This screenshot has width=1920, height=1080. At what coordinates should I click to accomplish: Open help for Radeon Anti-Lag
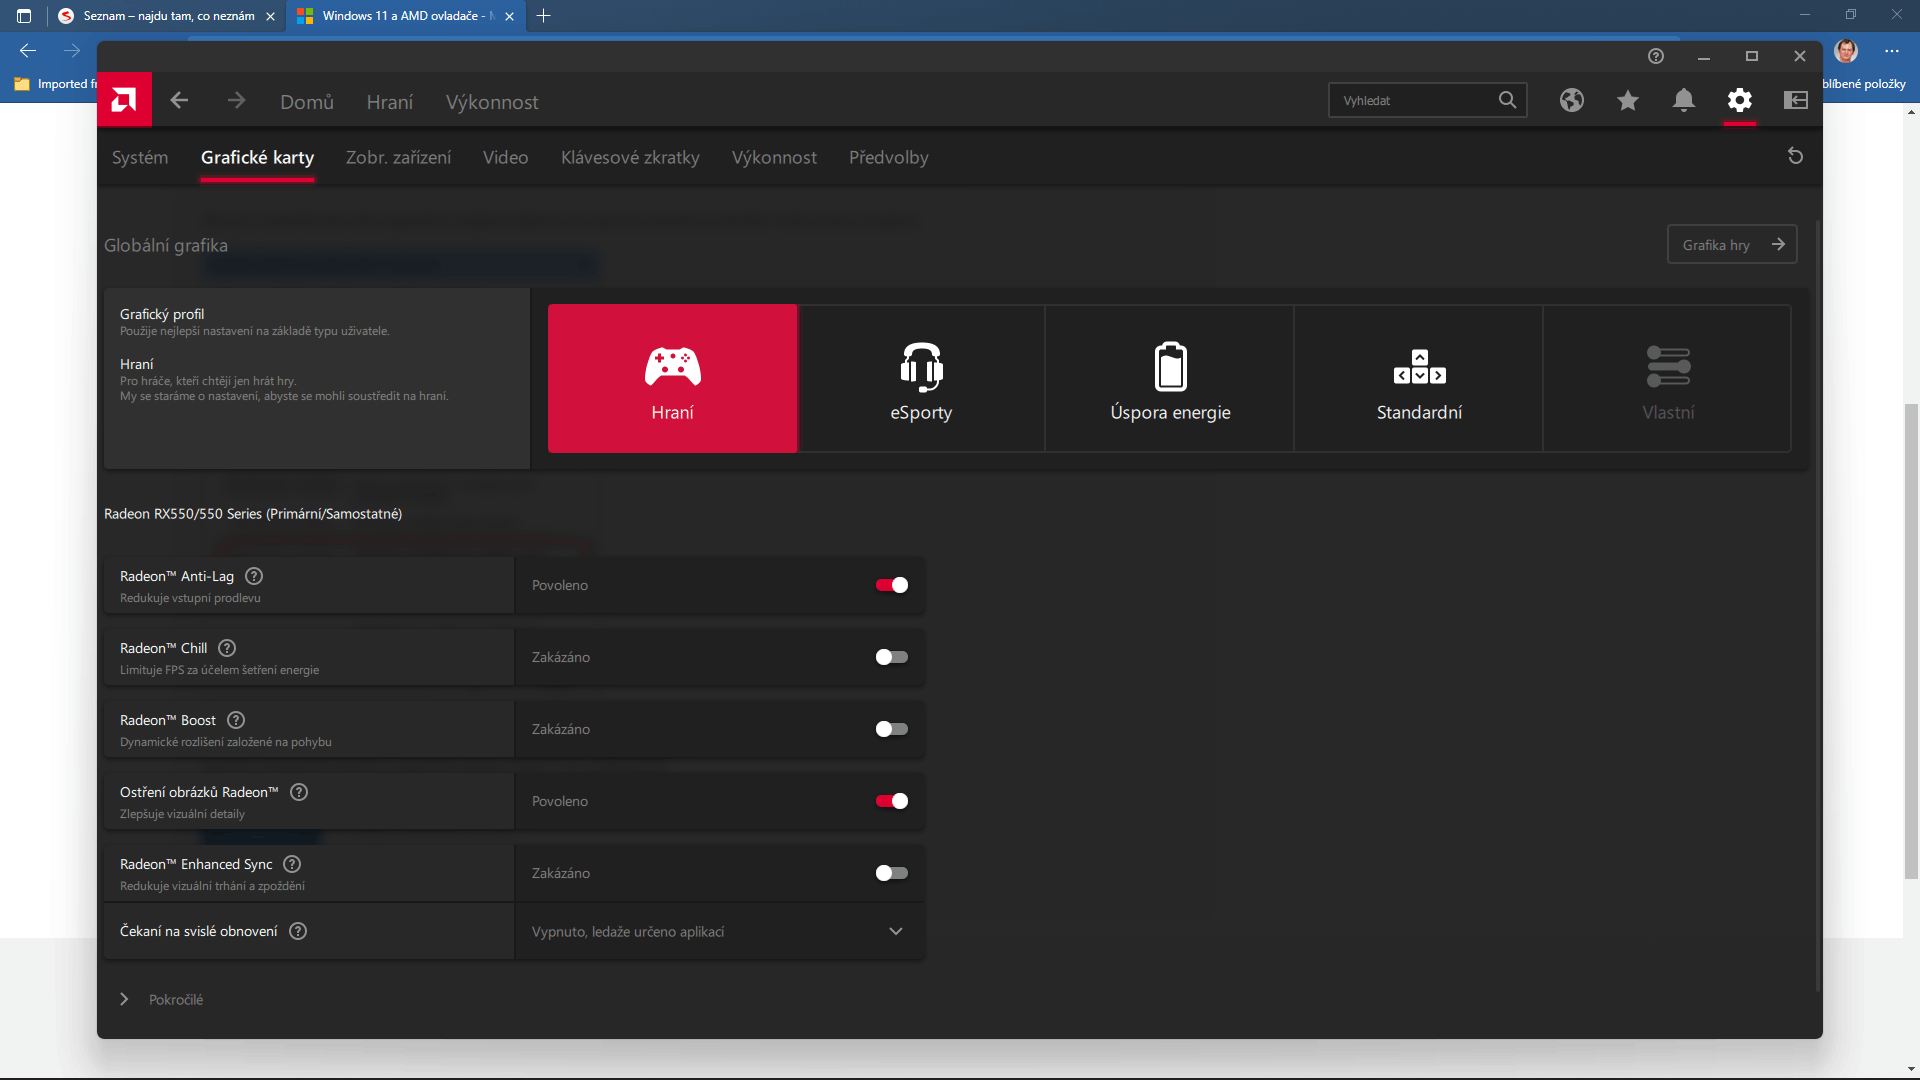point(254,576)
